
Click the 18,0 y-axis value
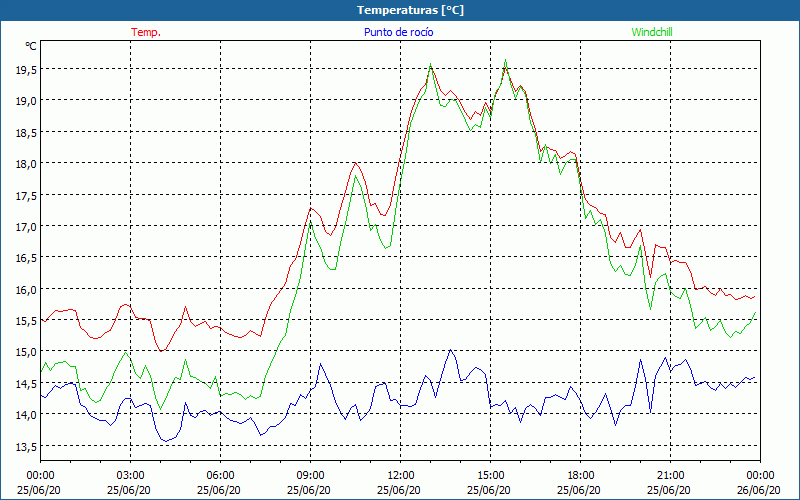(x=26, y=164)
